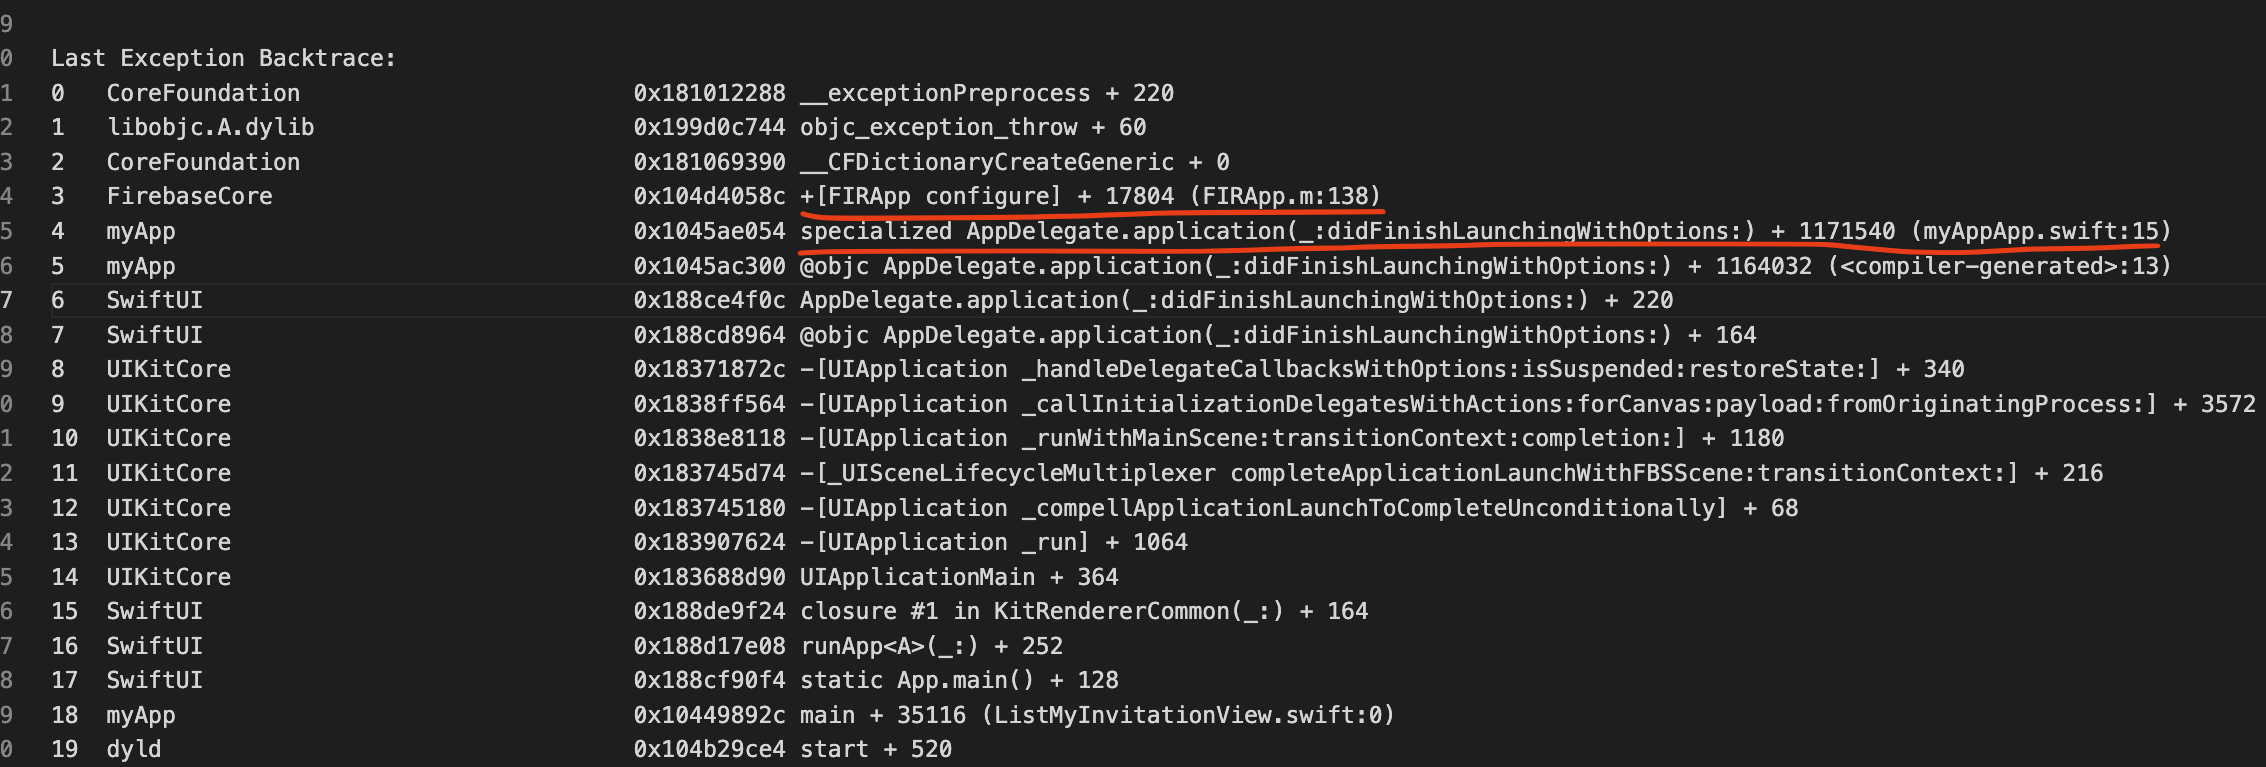Click the dyld start + 520 symbol

[x=876, y=749]
